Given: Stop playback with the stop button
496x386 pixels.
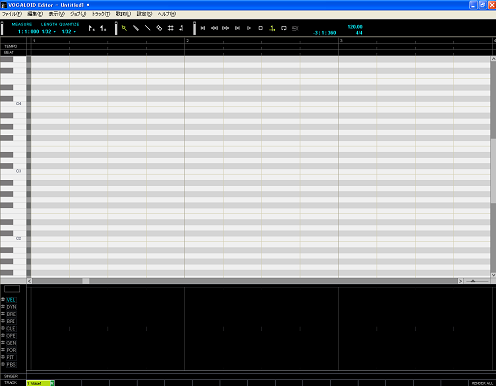Looking at the screenshot, I should 260,28.
